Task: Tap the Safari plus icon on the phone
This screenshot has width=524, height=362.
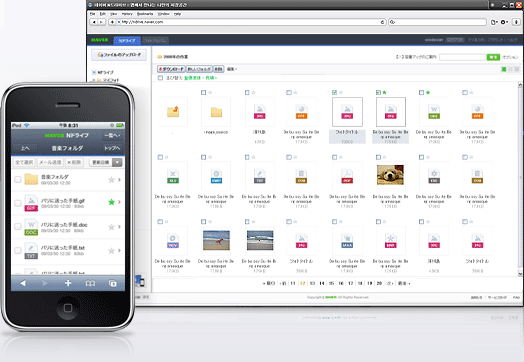Action: pos(68,283)
